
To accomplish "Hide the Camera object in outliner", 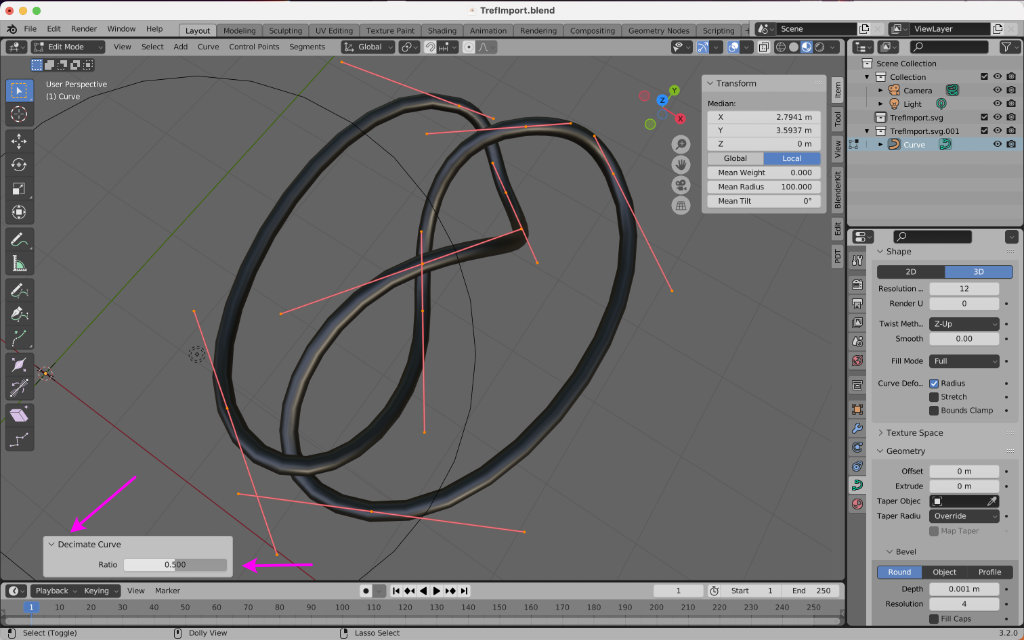I will pos(997,90).
